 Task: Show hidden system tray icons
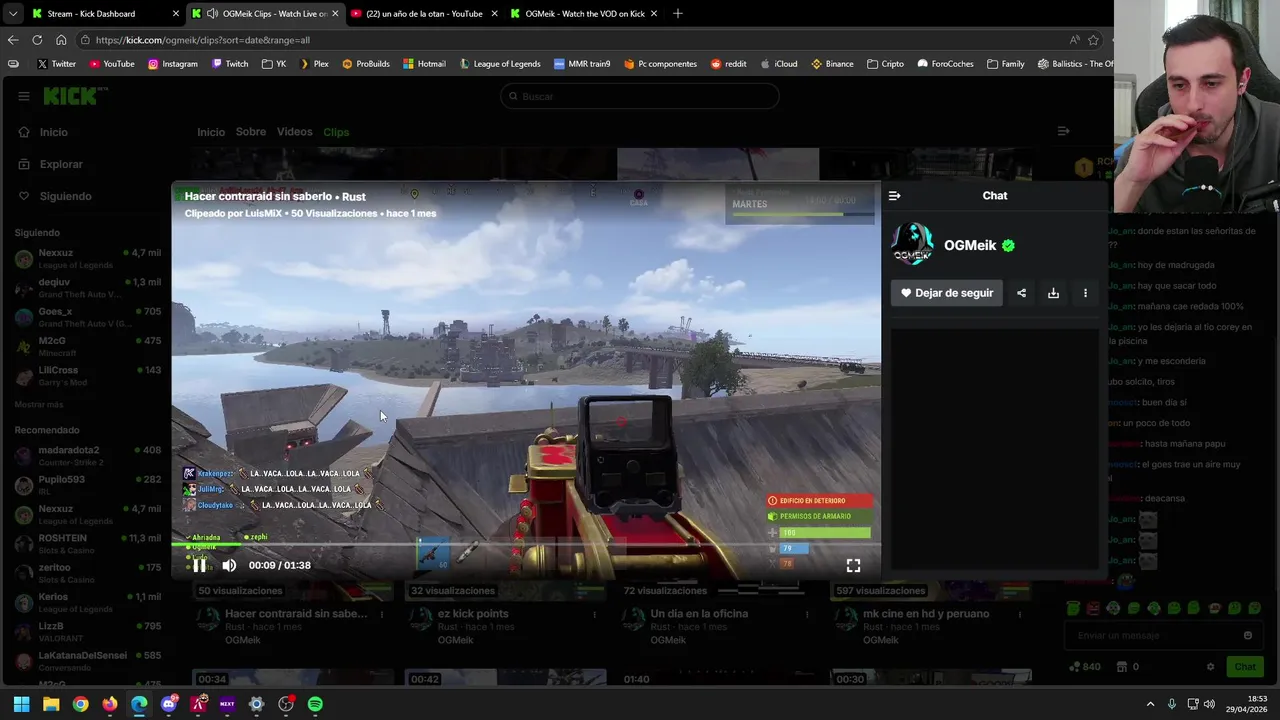click(1150, 704)
